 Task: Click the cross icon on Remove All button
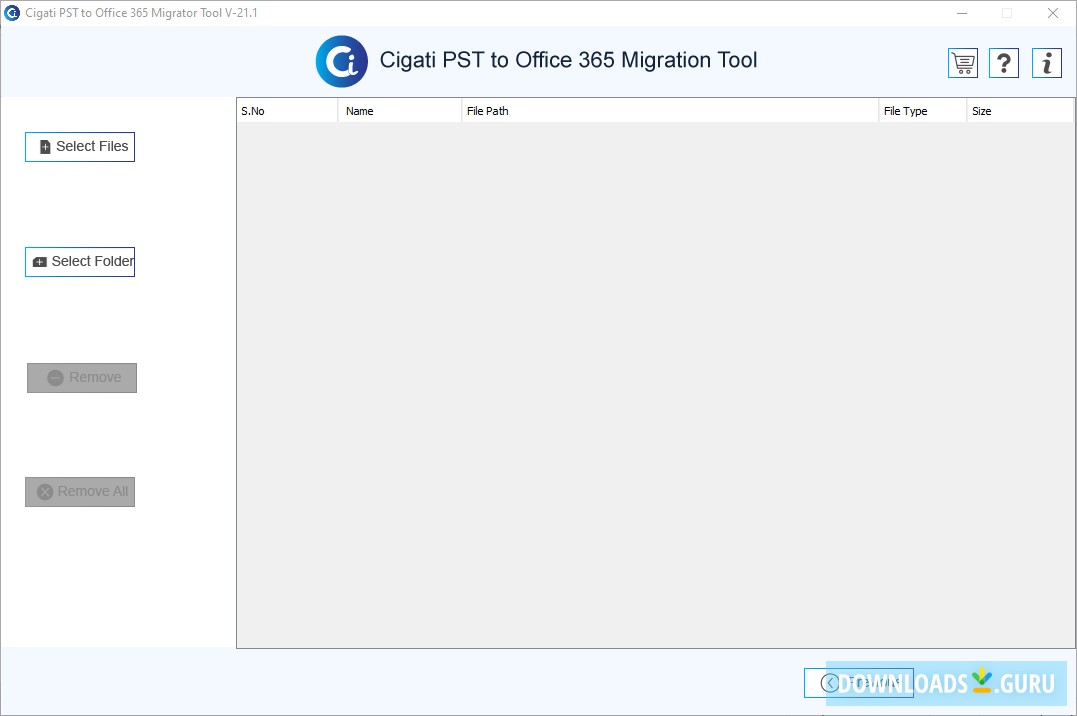pos(44,491)
